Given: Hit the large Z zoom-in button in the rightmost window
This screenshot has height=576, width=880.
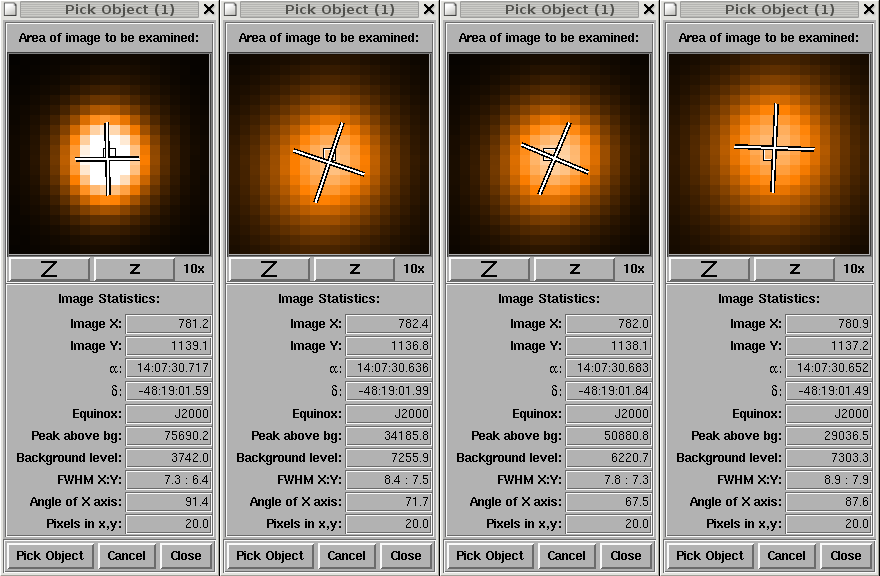Looking at the screenshot, I should (710, 269).
